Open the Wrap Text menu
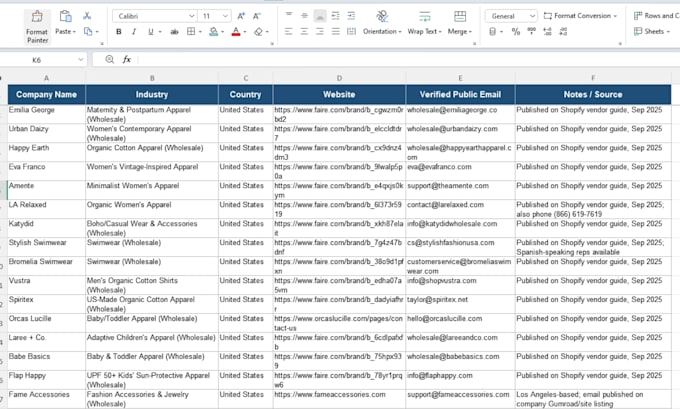 click(x=425, y=32)
